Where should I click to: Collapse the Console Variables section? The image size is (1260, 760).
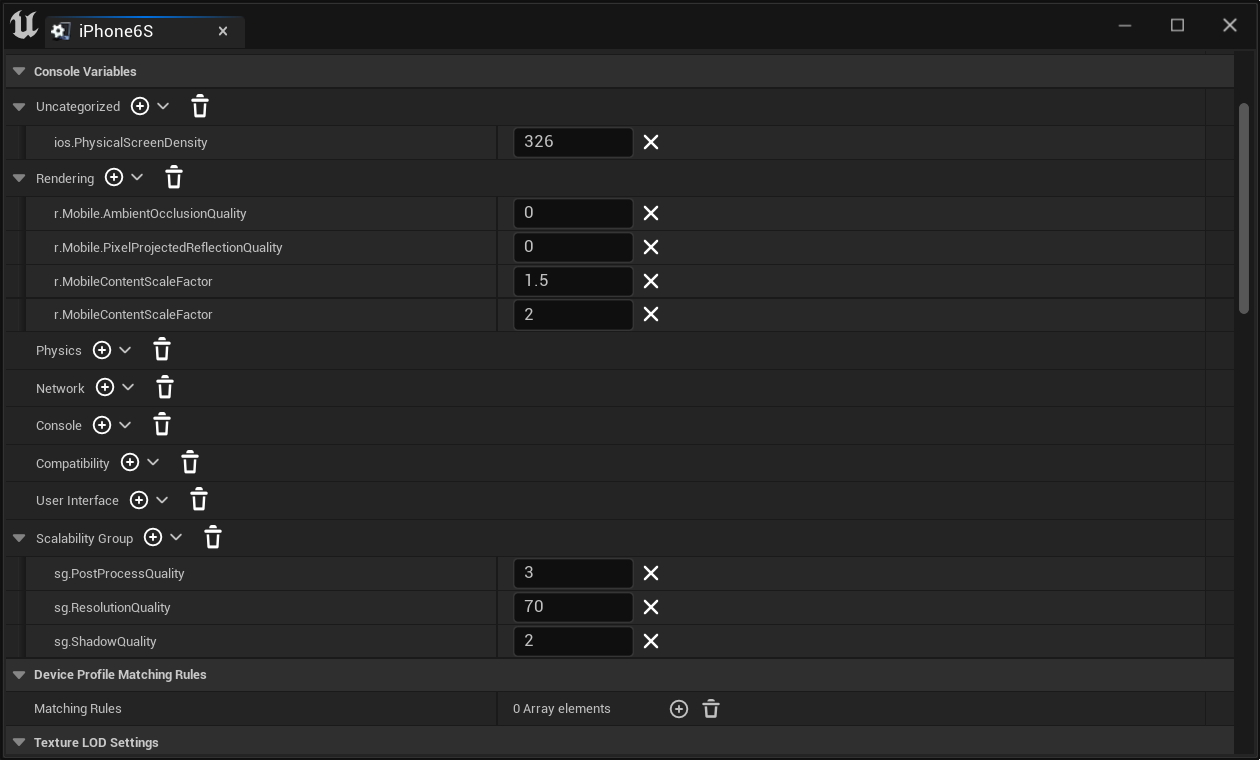point(19,72)
